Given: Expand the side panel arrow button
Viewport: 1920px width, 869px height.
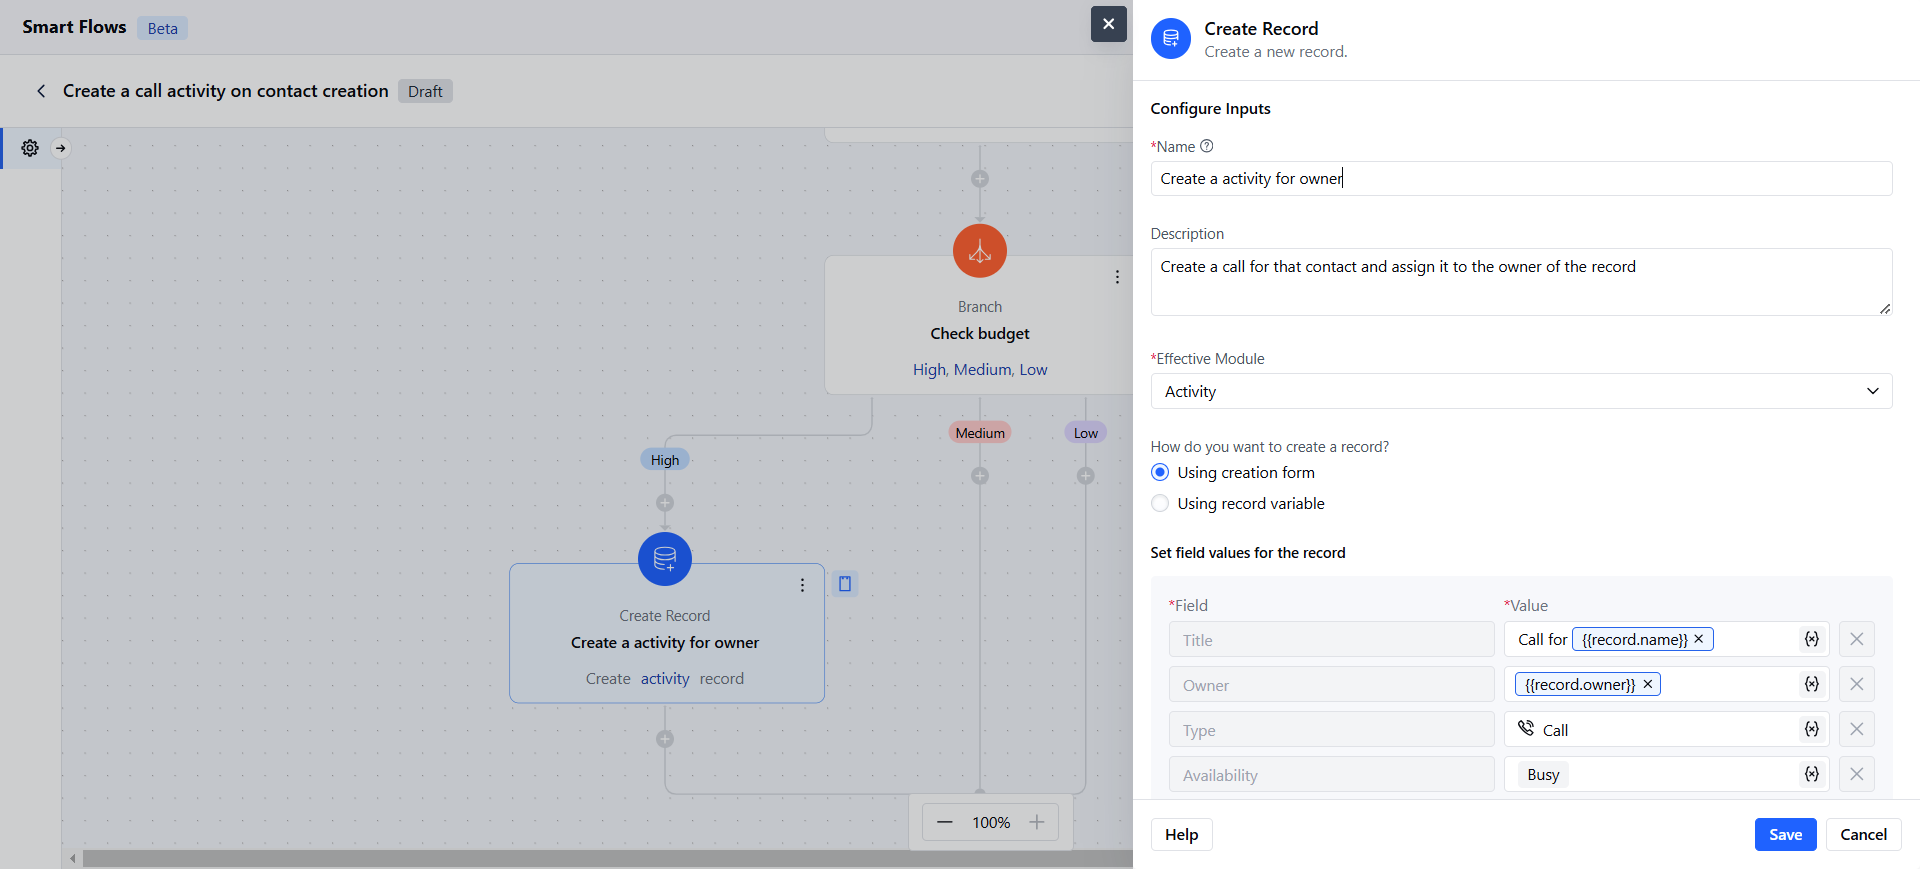Looking at the screenshot, I should click(x=61, y=148).
